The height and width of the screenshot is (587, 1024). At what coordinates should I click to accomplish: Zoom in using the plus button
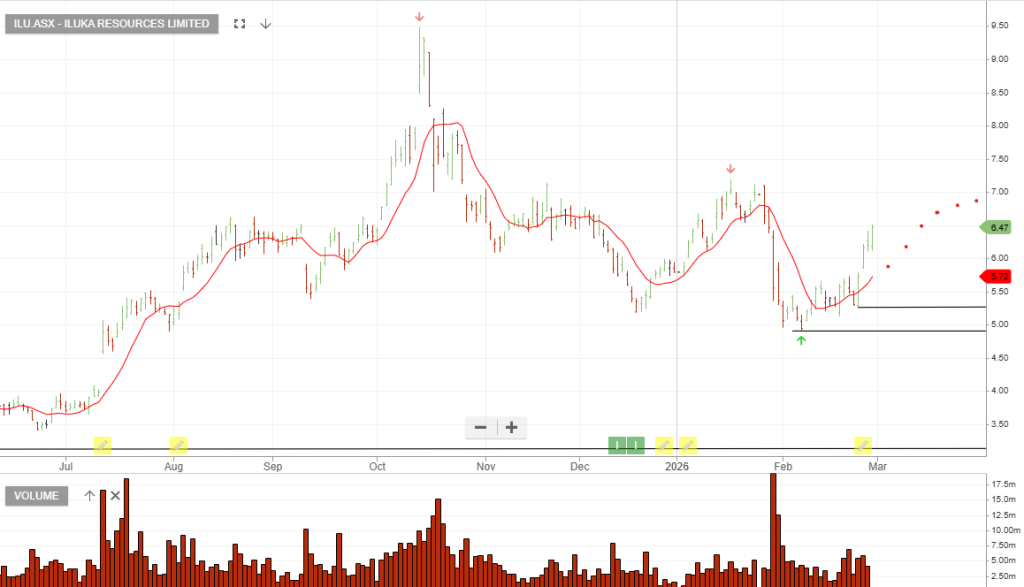pyautogui.click(x=511, y=428)
